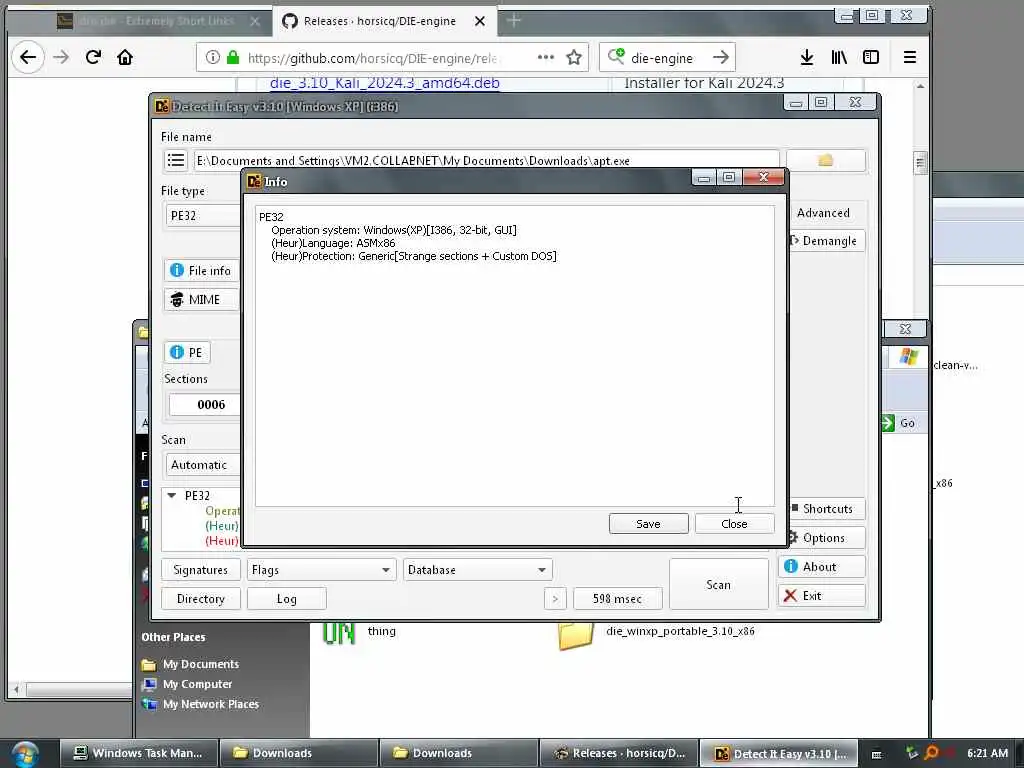Collapse the PE32 result tree node
The height and width of the screenshot is (768, 1024).
[x=172, y=496]
